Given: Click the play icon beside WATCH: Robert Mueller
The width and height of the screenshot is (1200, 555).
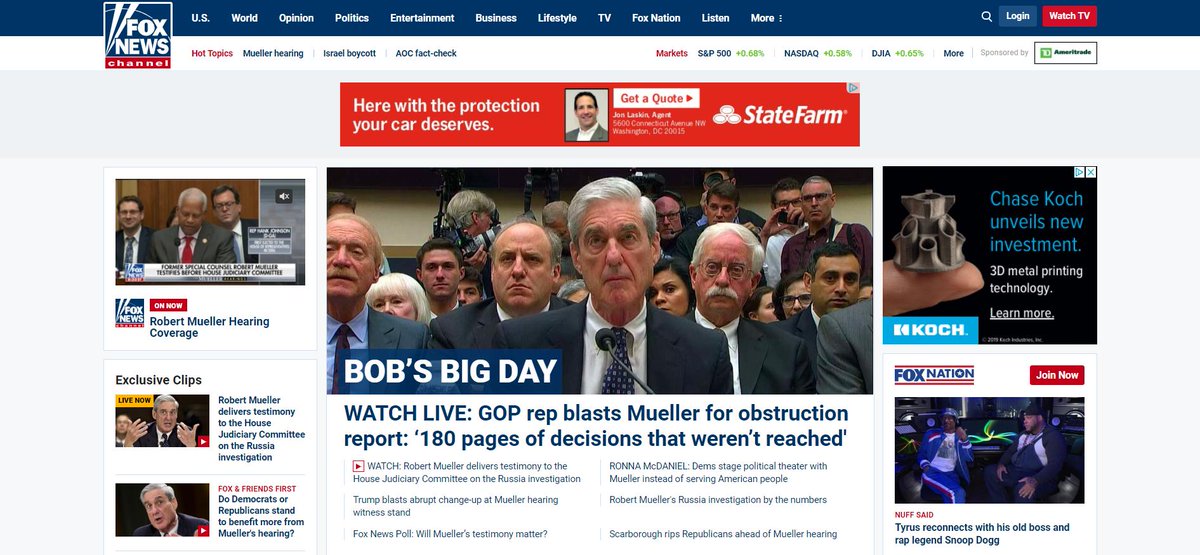Looking at the screenshot, I should tap(358, 466).
